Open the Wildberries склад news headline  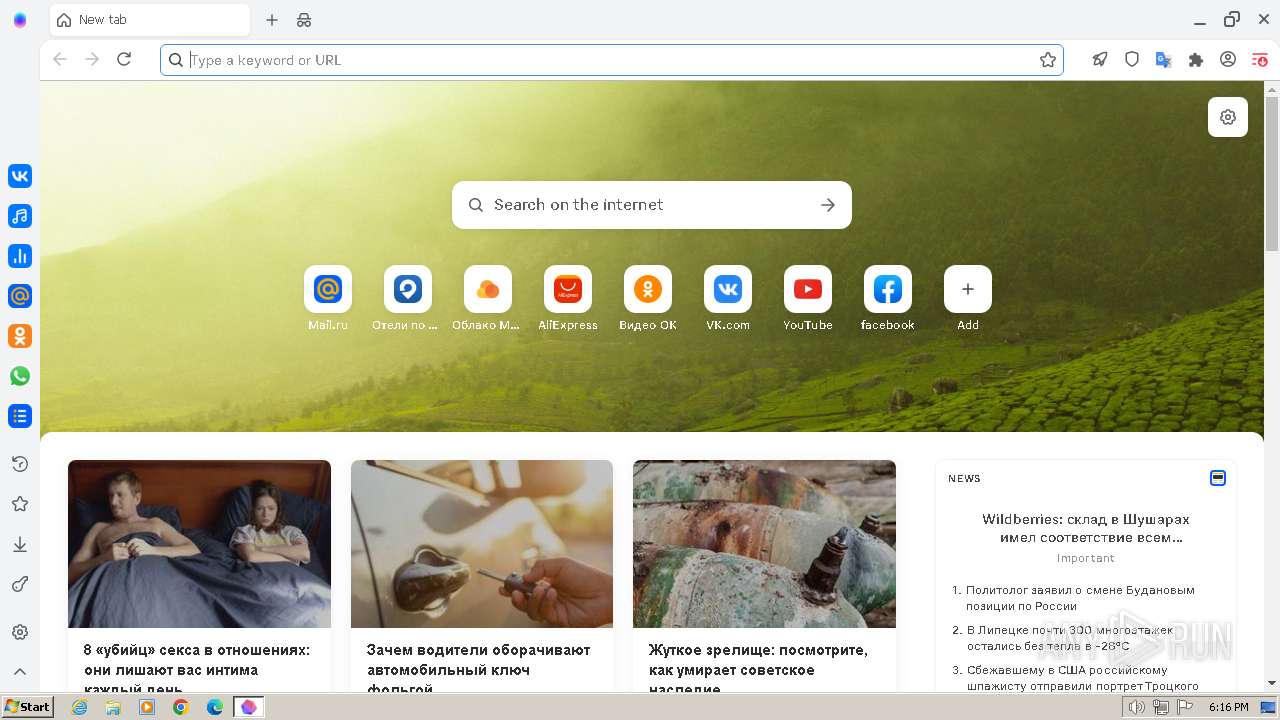[1086, 528]
